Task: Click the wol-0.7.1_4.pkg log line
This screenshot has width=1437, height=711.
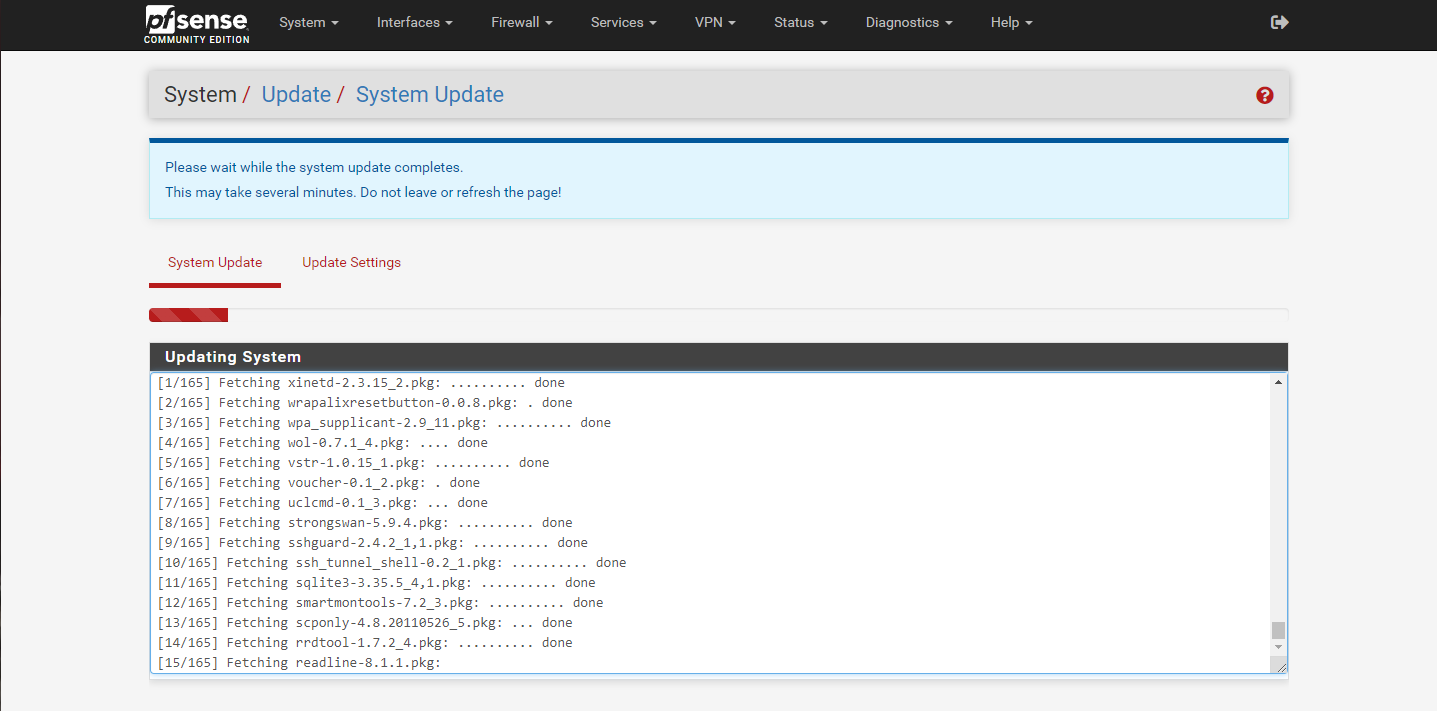Action: click(x=323, y=443)
